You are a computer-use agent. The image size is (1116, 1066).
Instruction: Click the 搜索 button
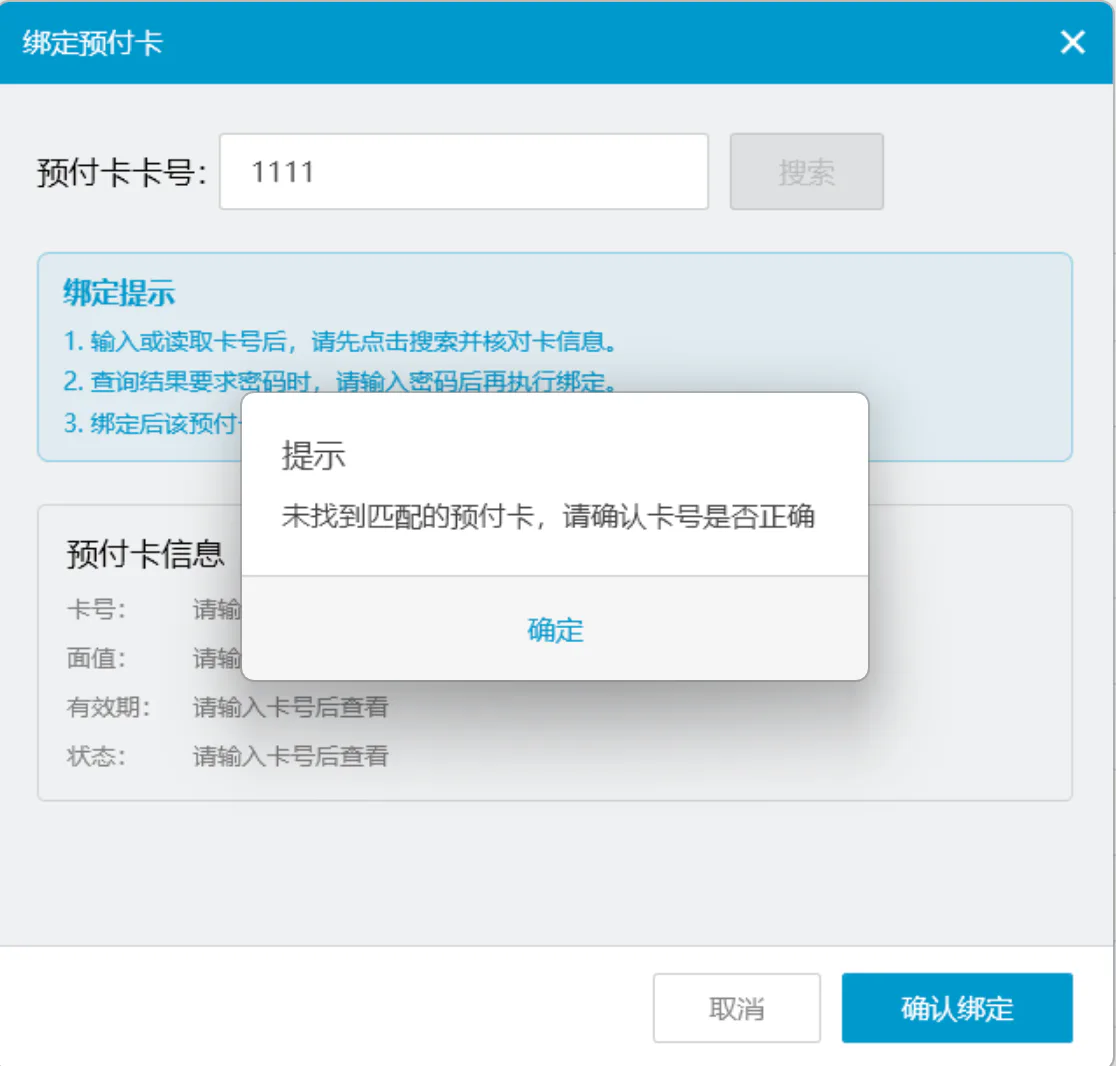click(x=806, y=171)
